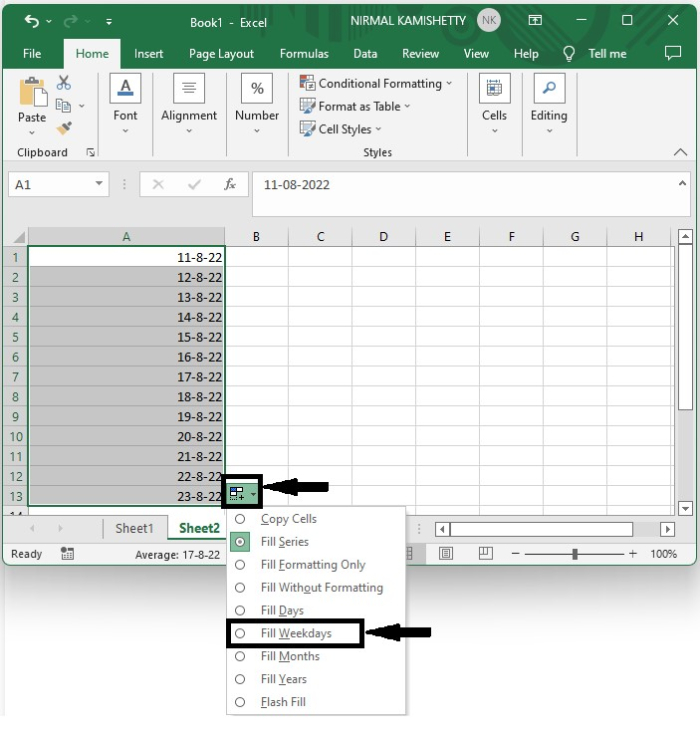Open the File tab
700x732 pixels.
[32, 54]
